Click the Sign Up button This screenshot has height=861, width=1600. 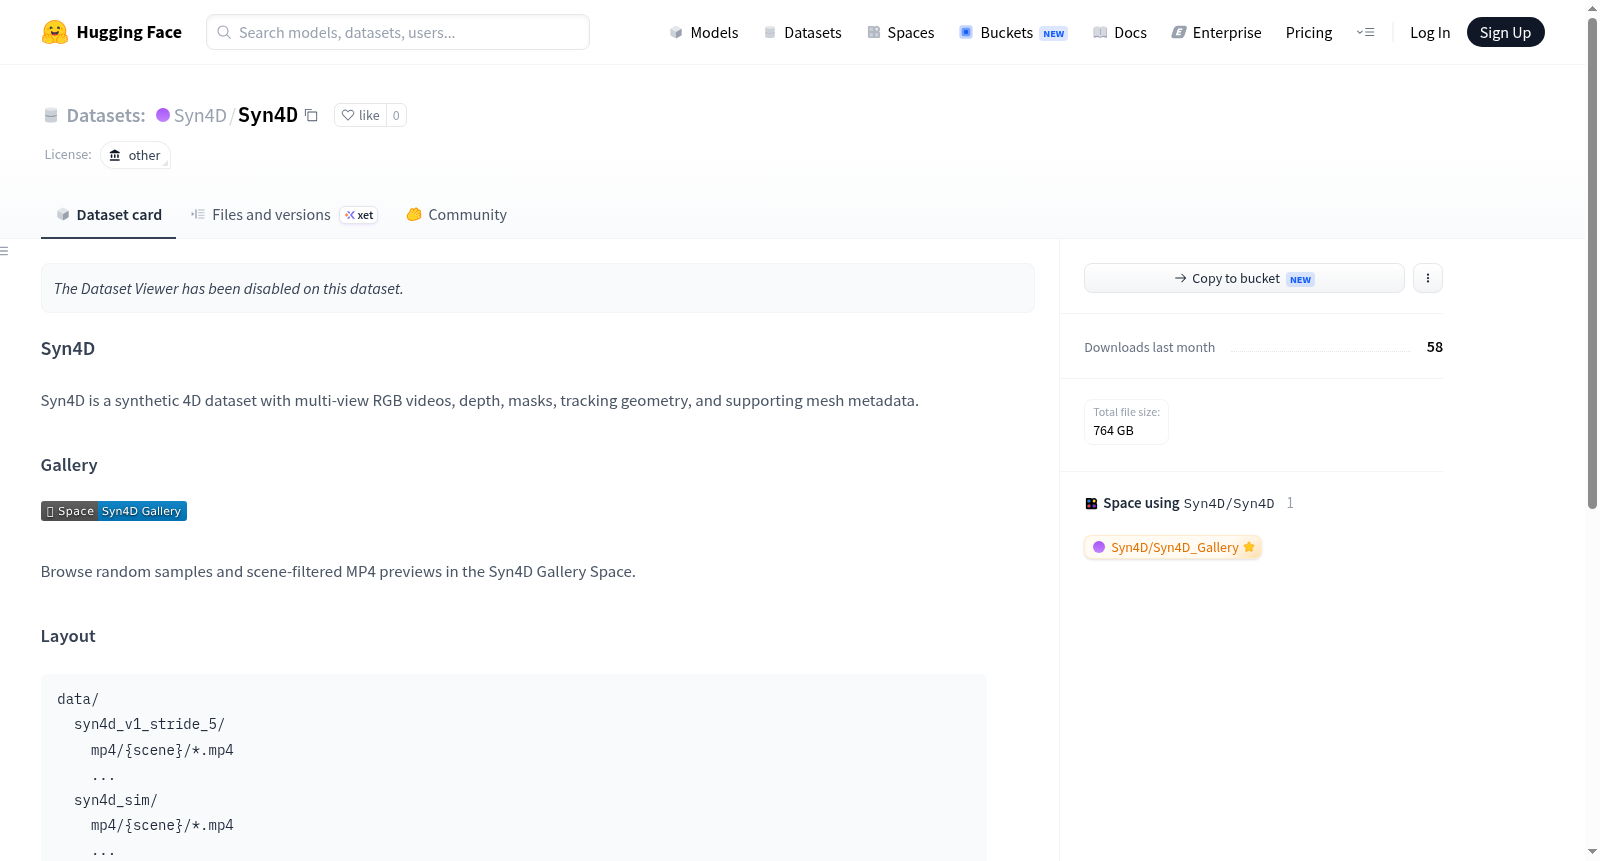click(x=1505, y=32)
